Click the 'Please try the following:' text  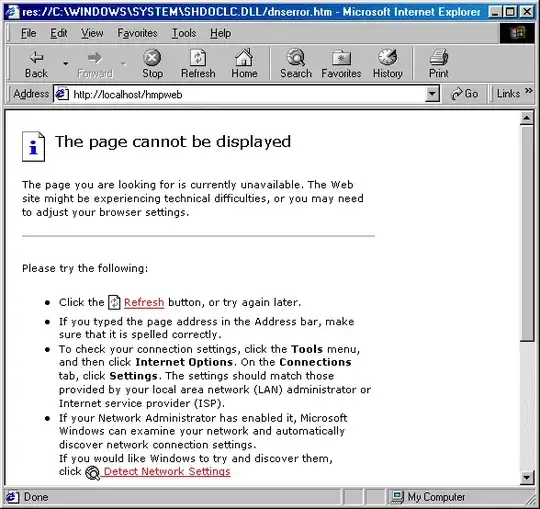pyautogui.click(x=85, y=268)
